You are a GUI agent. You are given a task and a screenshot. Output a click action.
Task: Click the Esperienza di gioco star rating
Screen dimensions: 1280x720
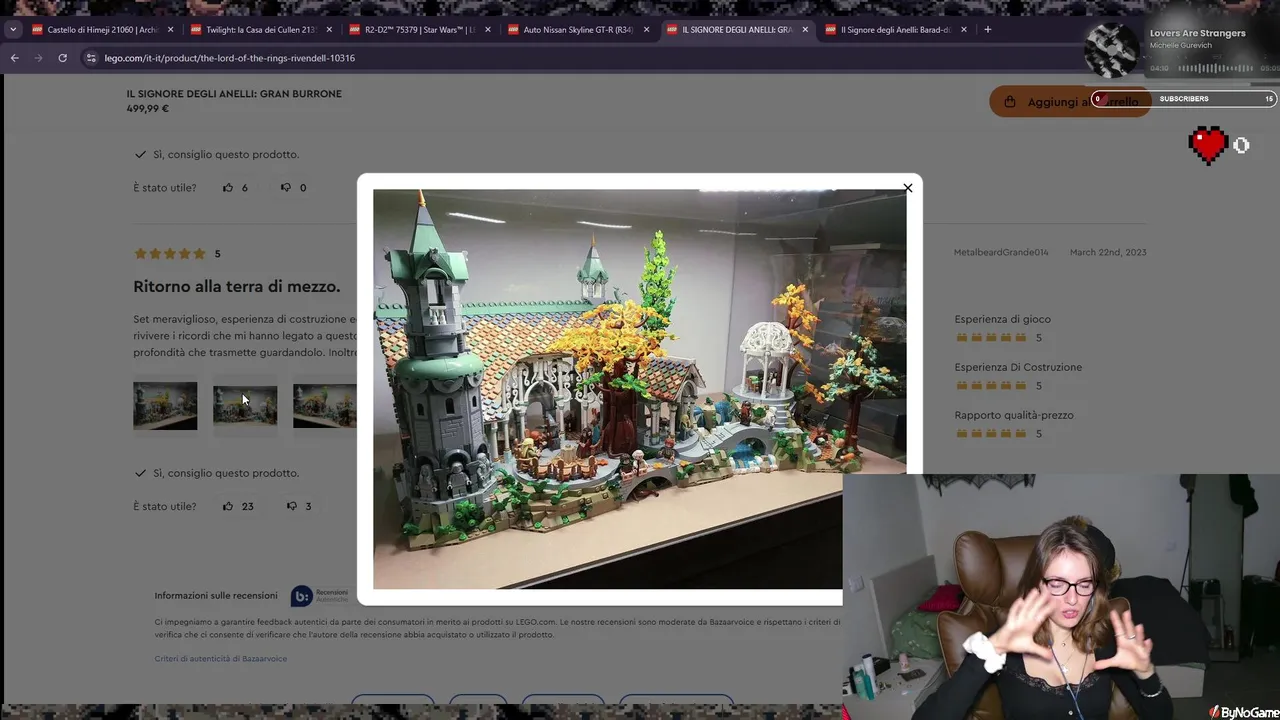point(991,338)
